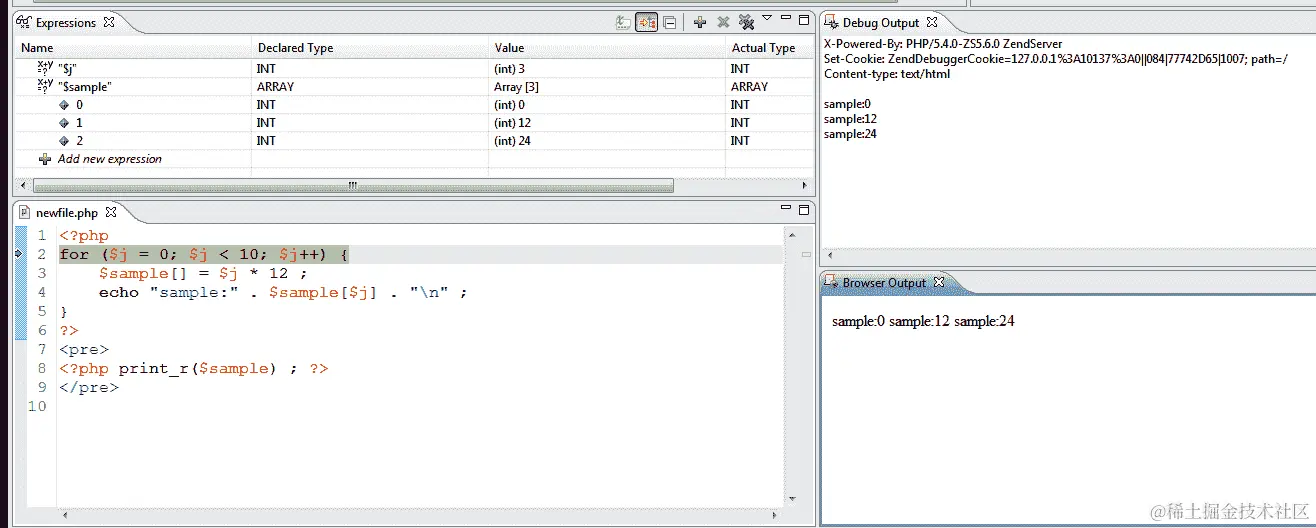The image size is (1316, 528).
Task: Click Expressions scrollbar right arrow
Action: click(x=805, y=186)
